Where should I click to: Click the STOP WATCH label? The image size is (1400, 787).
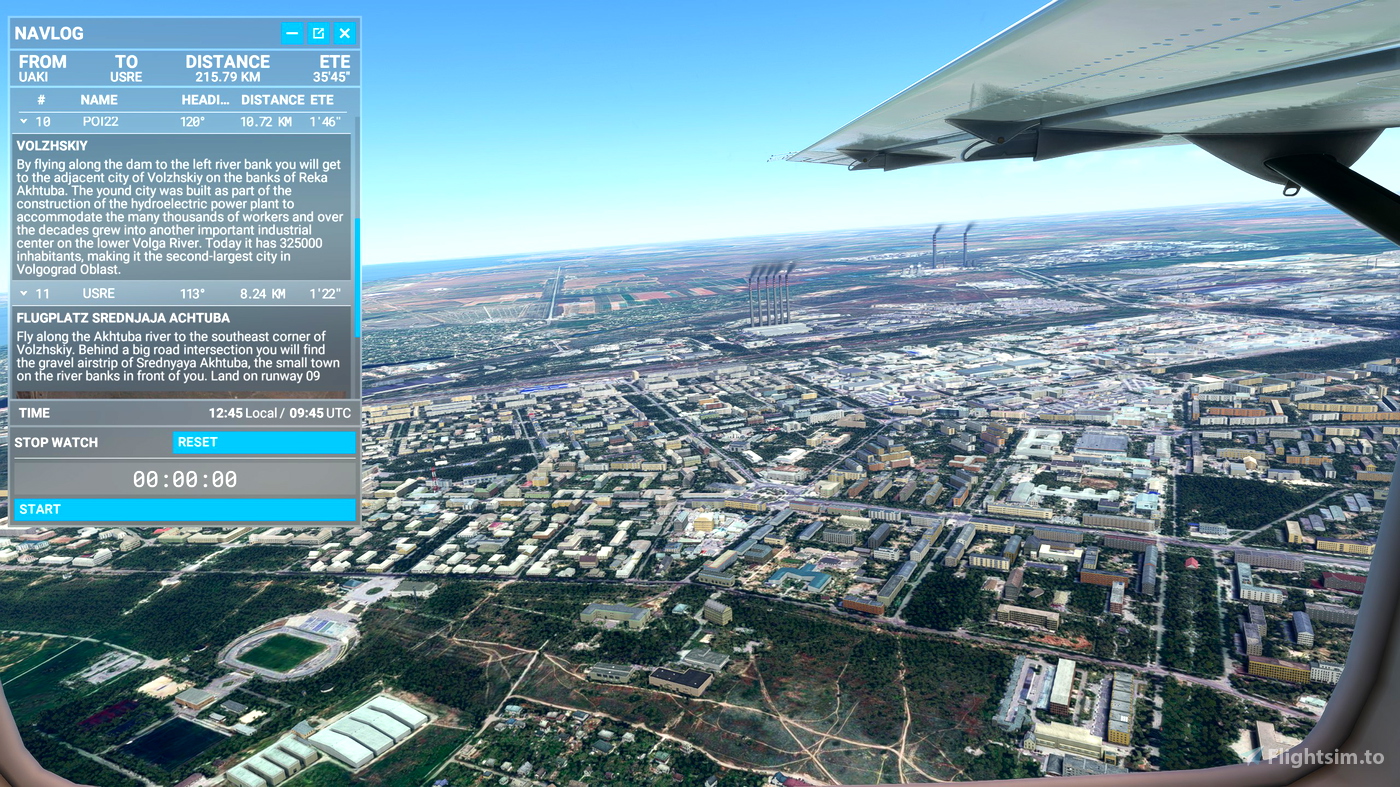click(56, 442)
